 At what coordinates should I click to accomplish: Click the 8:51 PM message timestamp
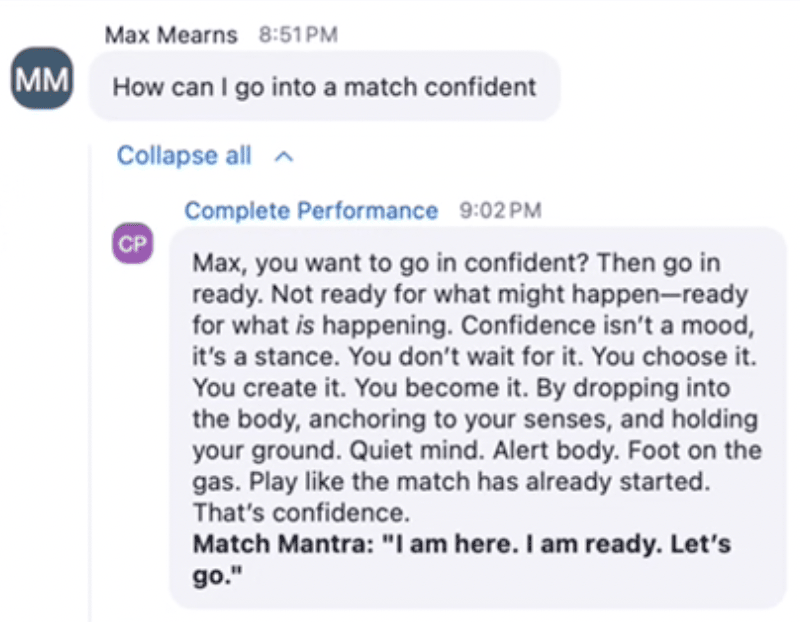tap(298, 35)
